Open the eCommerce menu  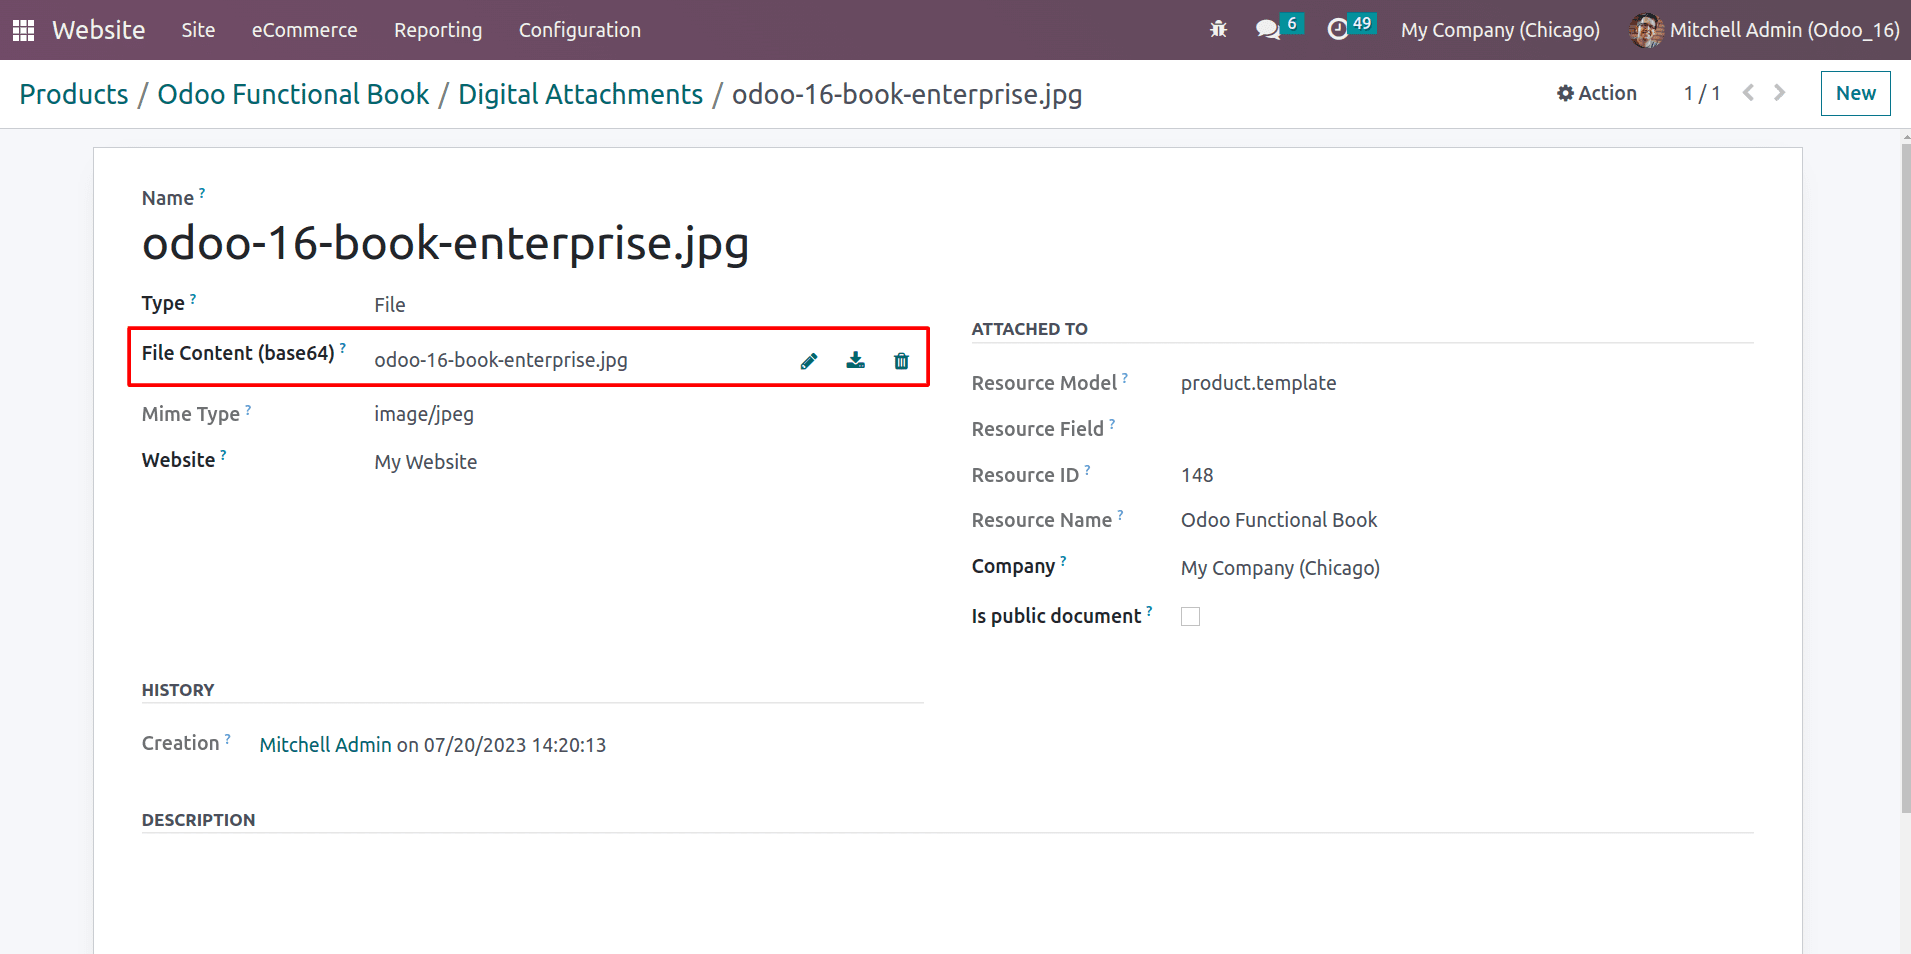point(304,30)
